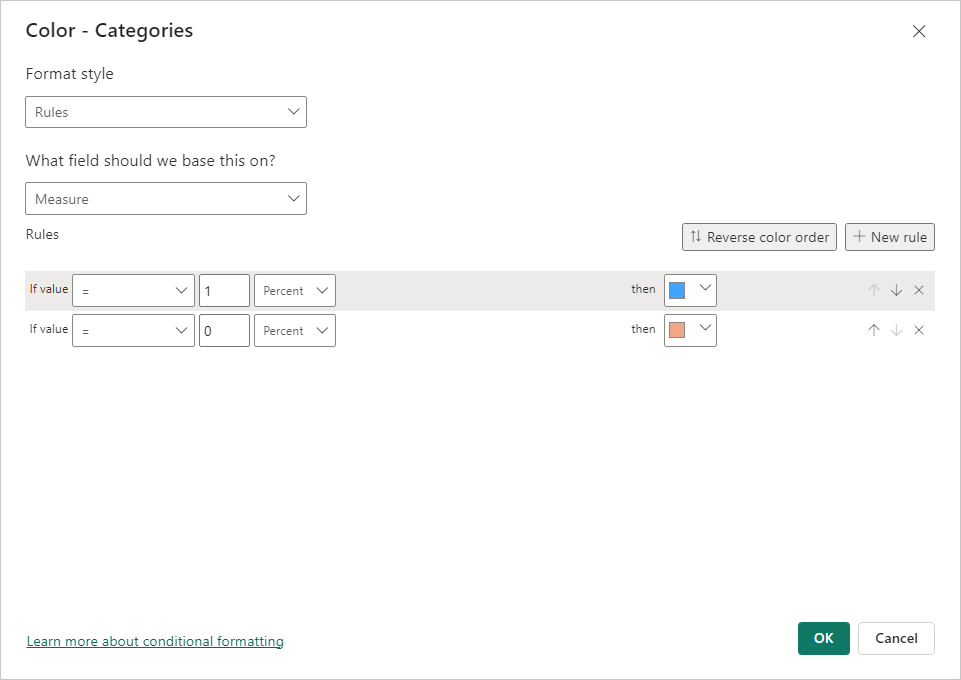This screenshot has width=961, height=680.
Task: Open the Measure field dropdown
Action: point(165,198)
